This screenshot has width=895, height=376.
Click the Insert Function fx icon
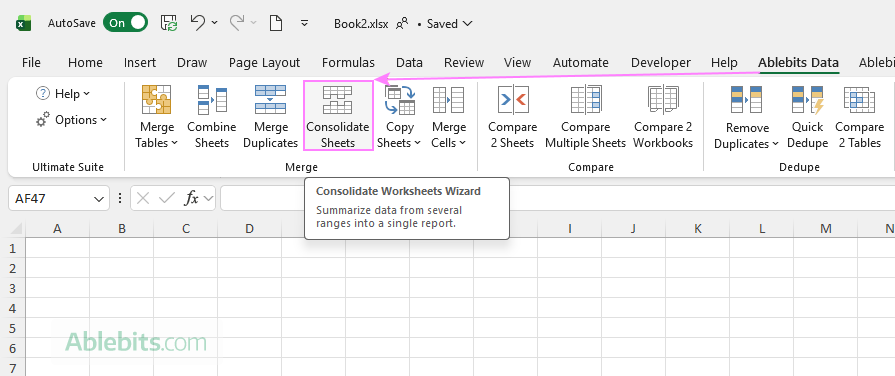pos(191,199)
